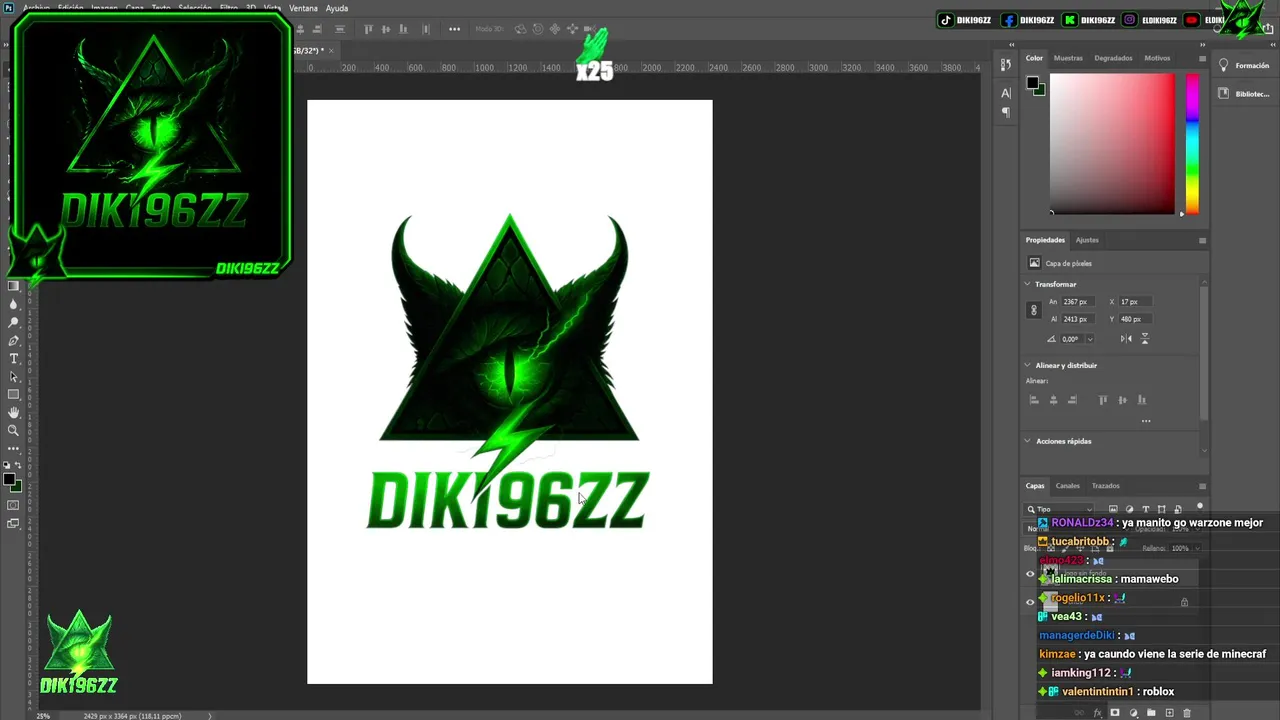1280x720 pixels.
Task: Open the Color panel options menu
Action: tap(1202, 58)
